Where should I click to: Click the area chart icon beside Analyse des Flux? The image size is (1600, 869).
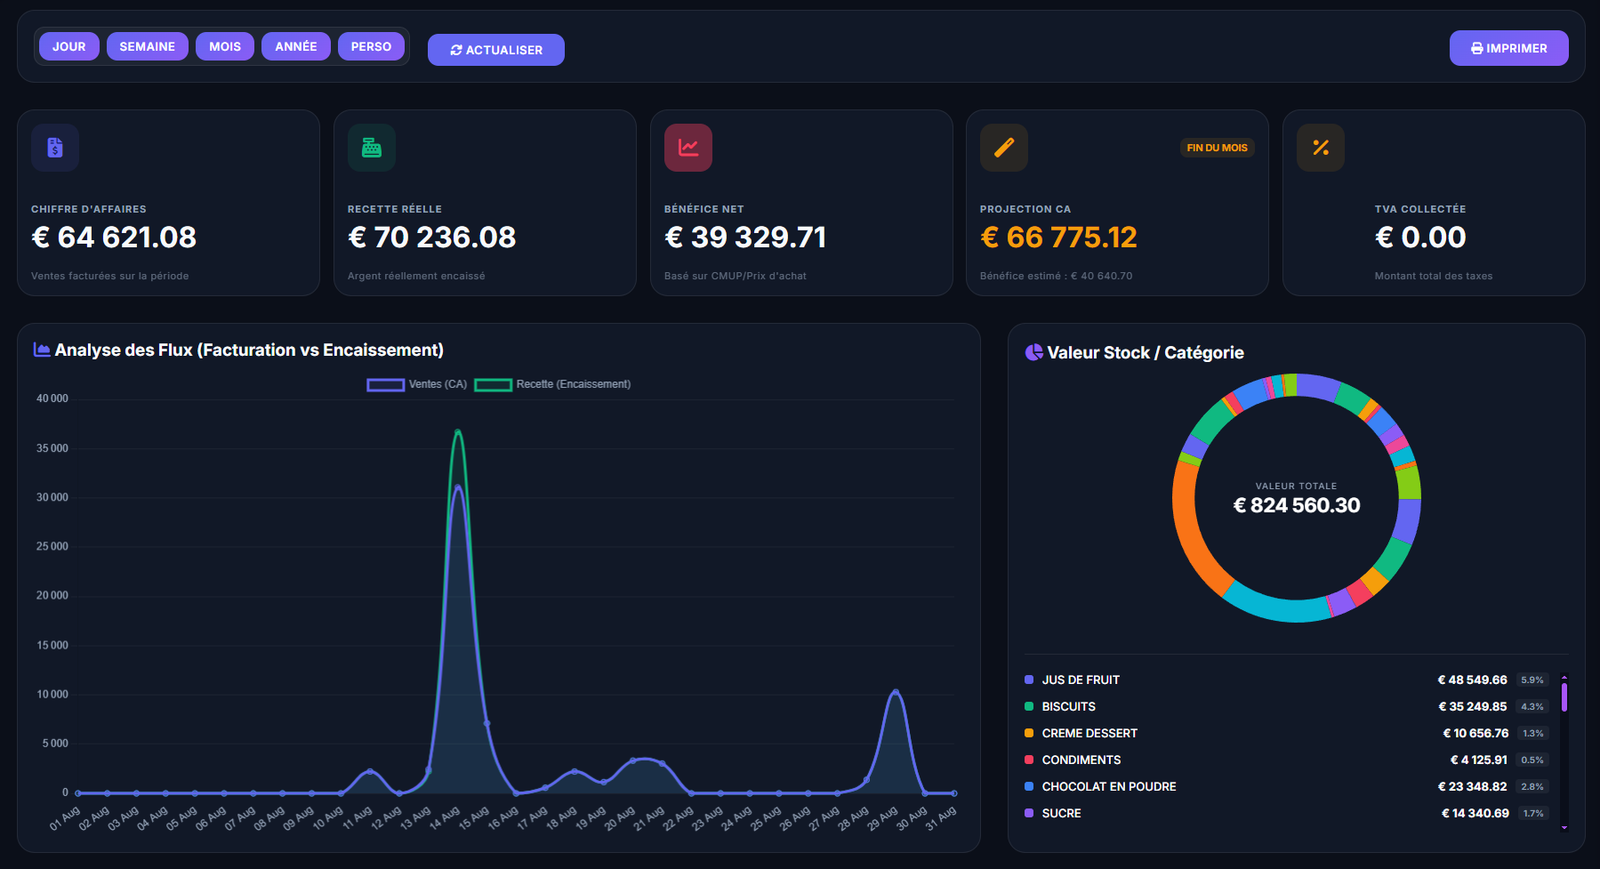(x=42, y=350)
